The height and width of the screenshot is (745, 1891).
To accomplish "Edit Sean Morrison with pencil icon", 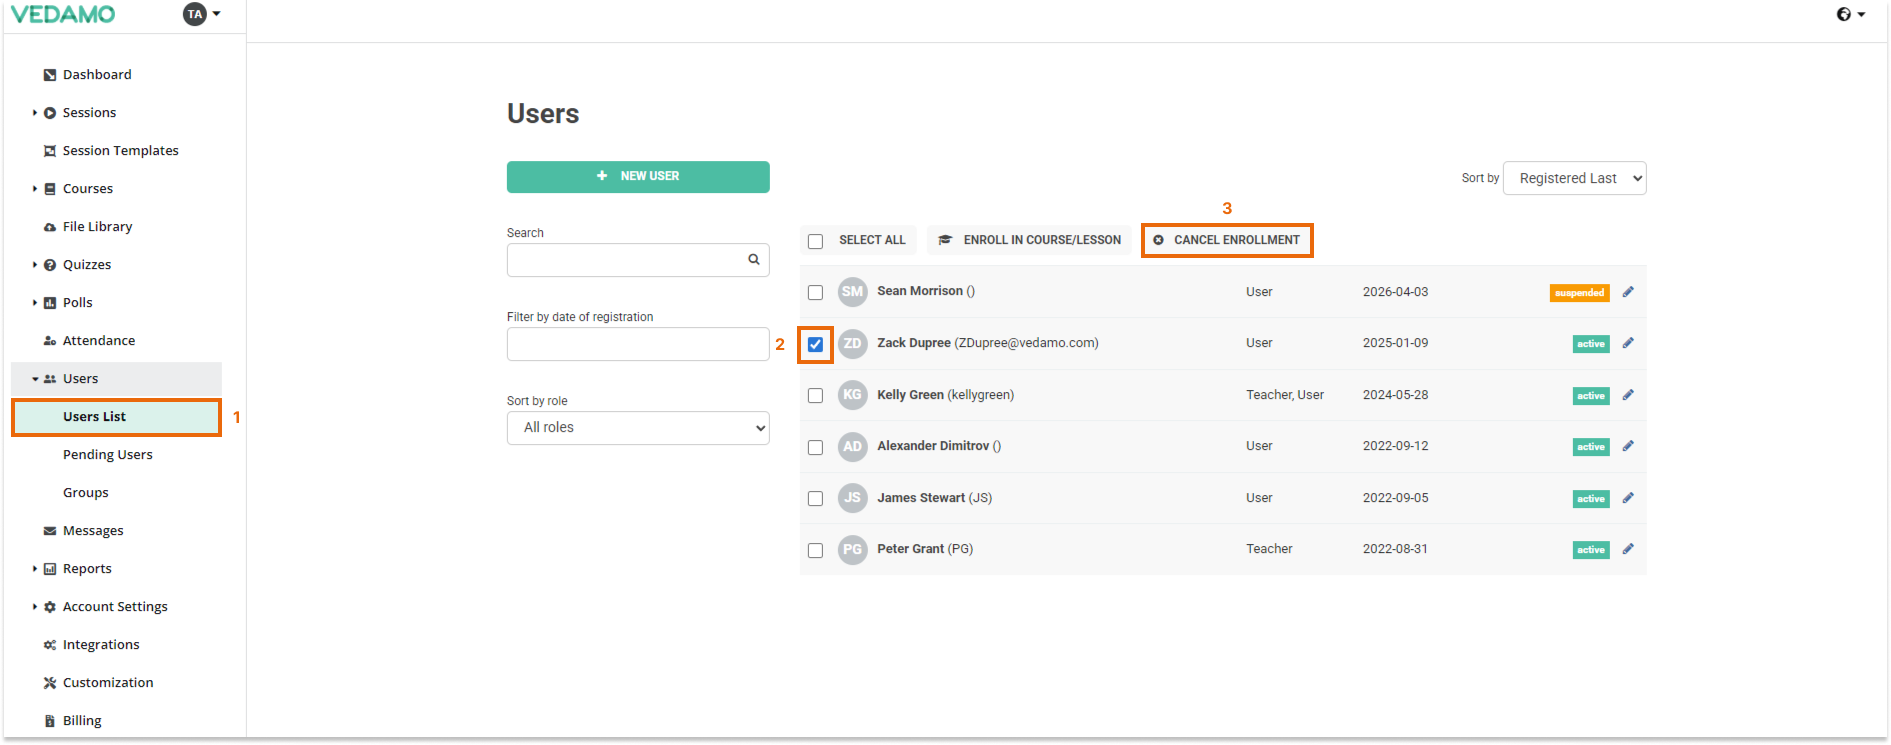I will [x=1628, y=292].
